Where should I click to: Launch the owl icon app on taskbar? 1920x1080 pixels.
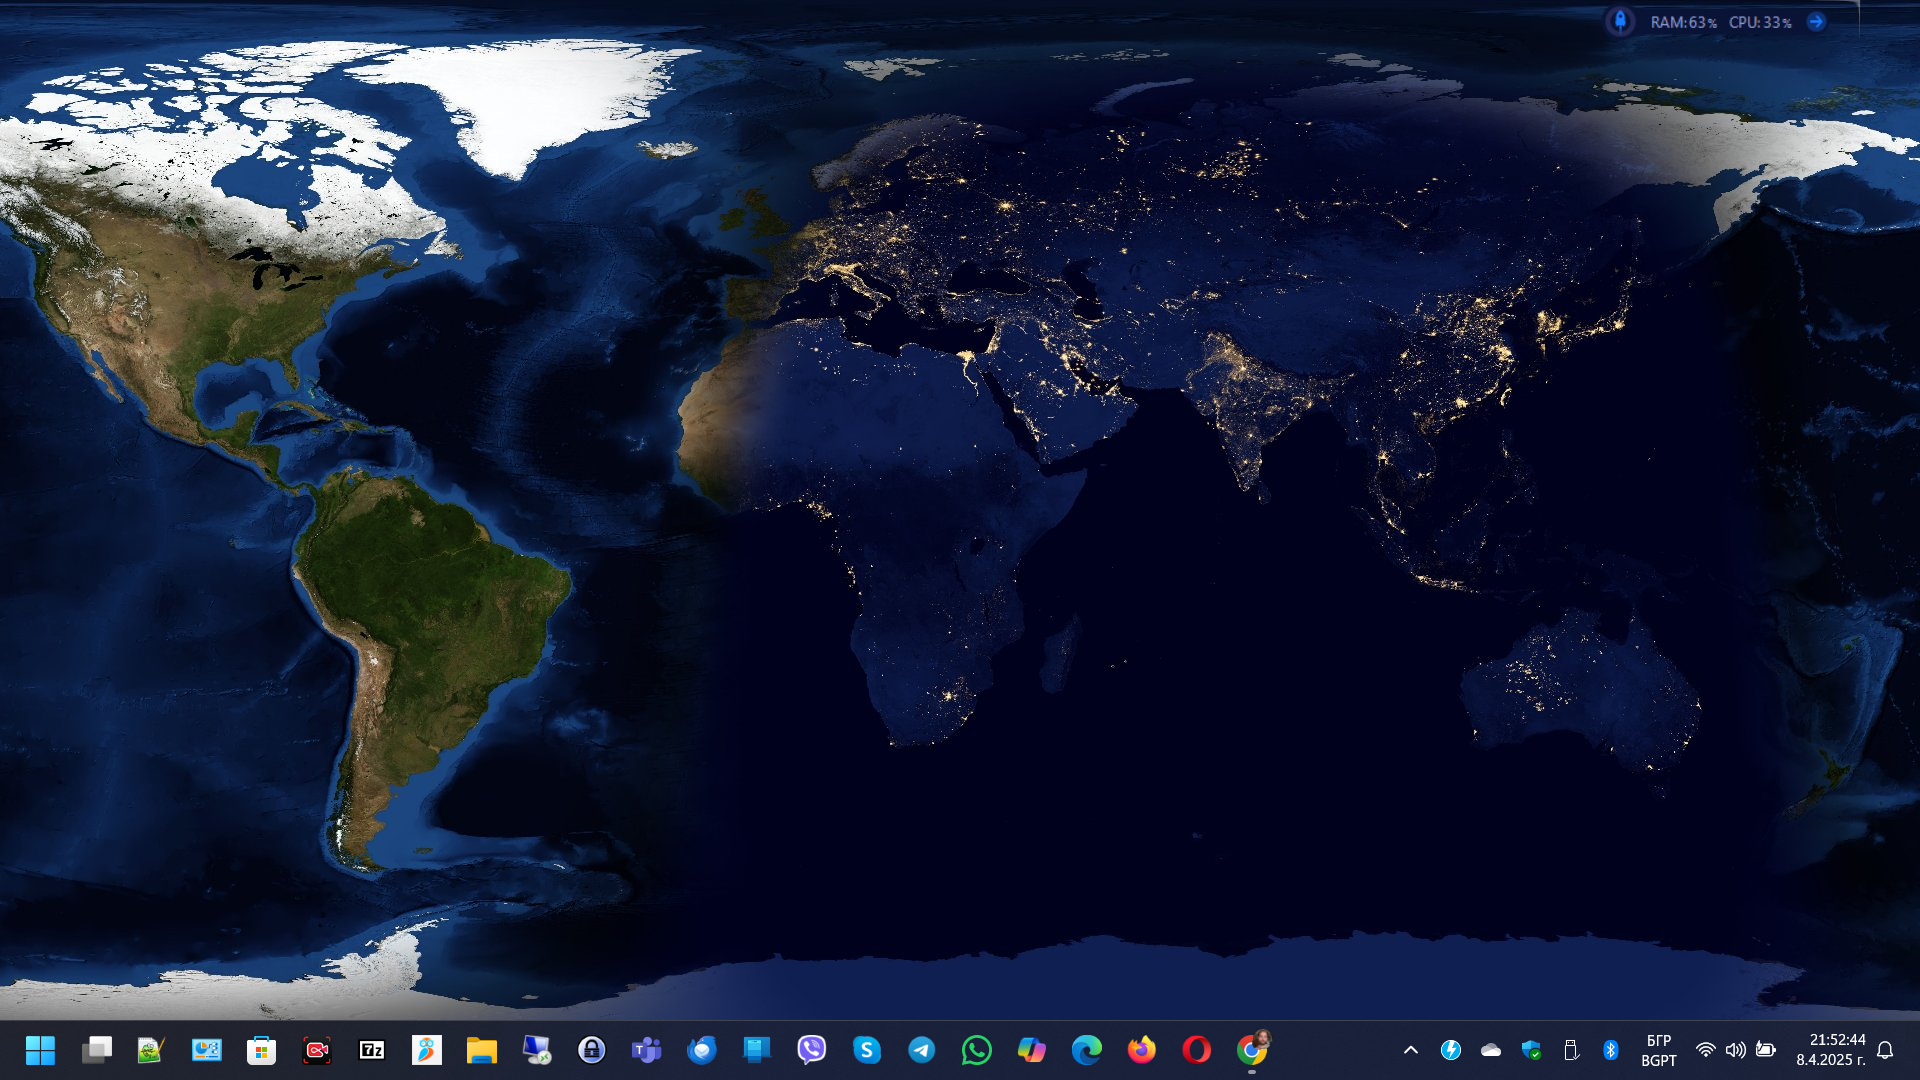coord(426,1050)
